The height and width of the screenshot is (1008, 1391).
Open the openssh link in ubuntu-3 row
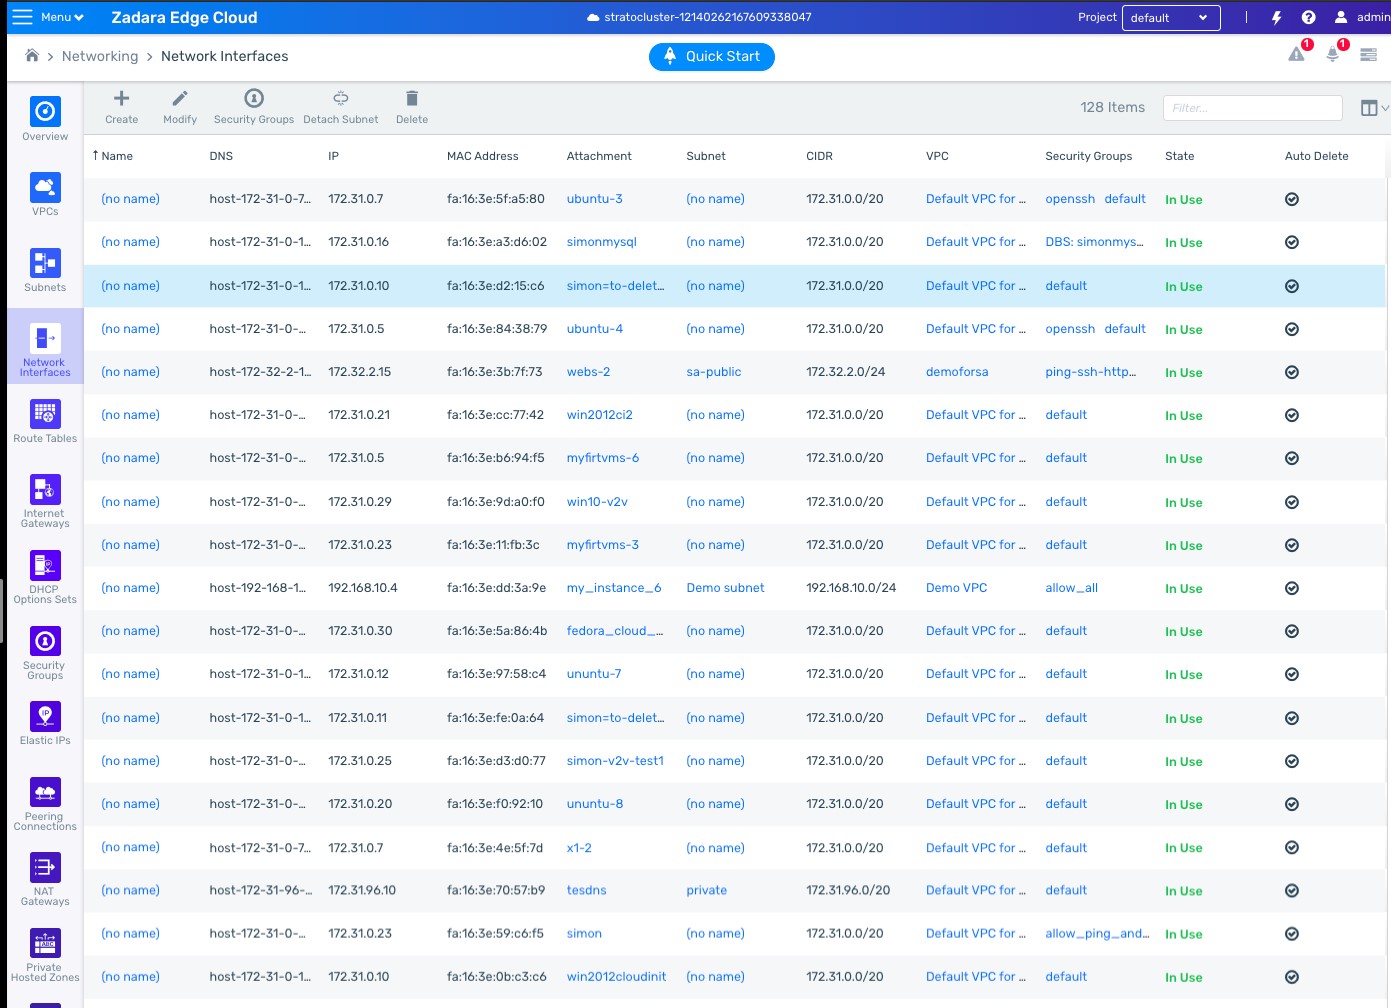[1070, 199]
